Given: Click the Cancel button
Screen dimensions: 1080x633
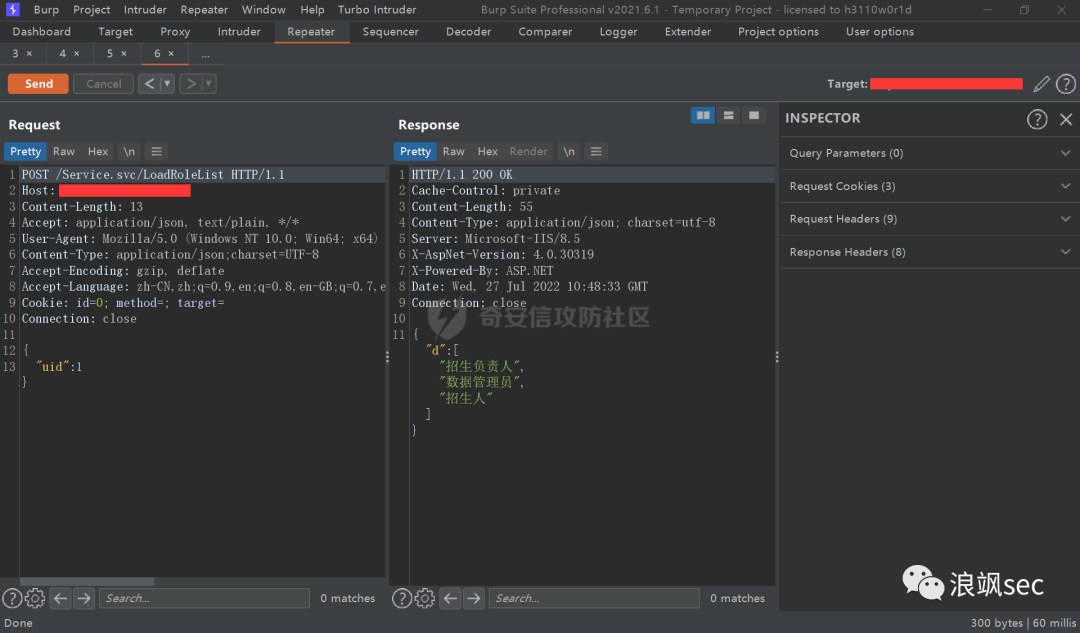Looking at the screenshot, I should (103, 83).
